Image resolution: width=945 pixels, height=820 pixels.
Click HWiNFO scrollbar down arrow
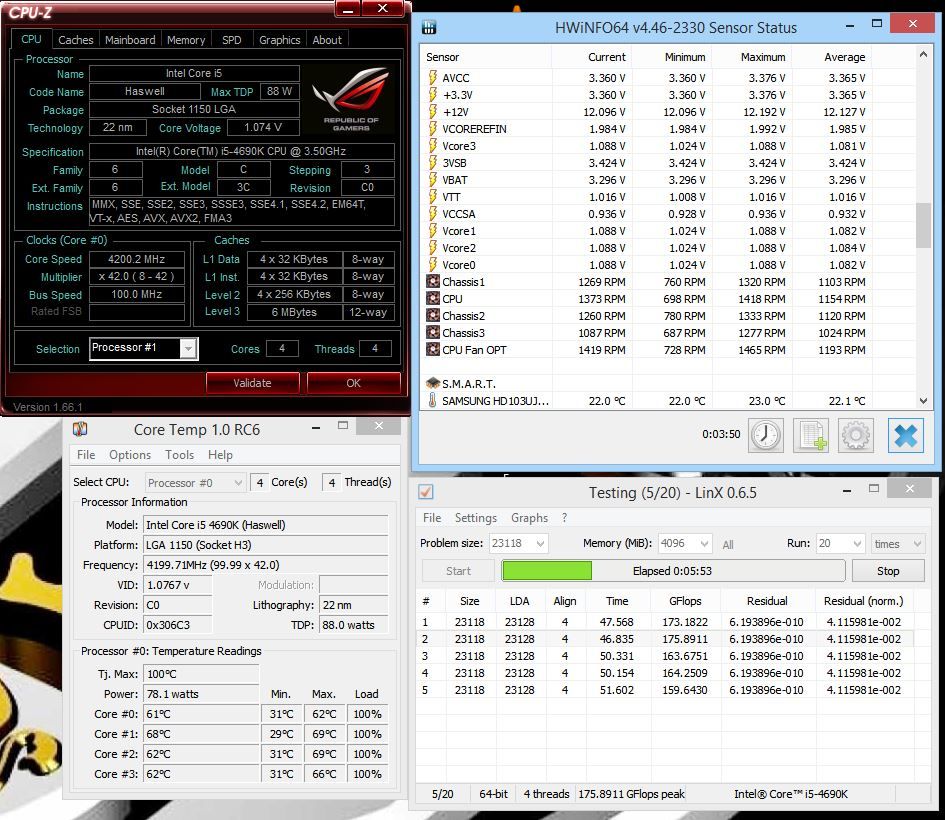coord(923,400)
